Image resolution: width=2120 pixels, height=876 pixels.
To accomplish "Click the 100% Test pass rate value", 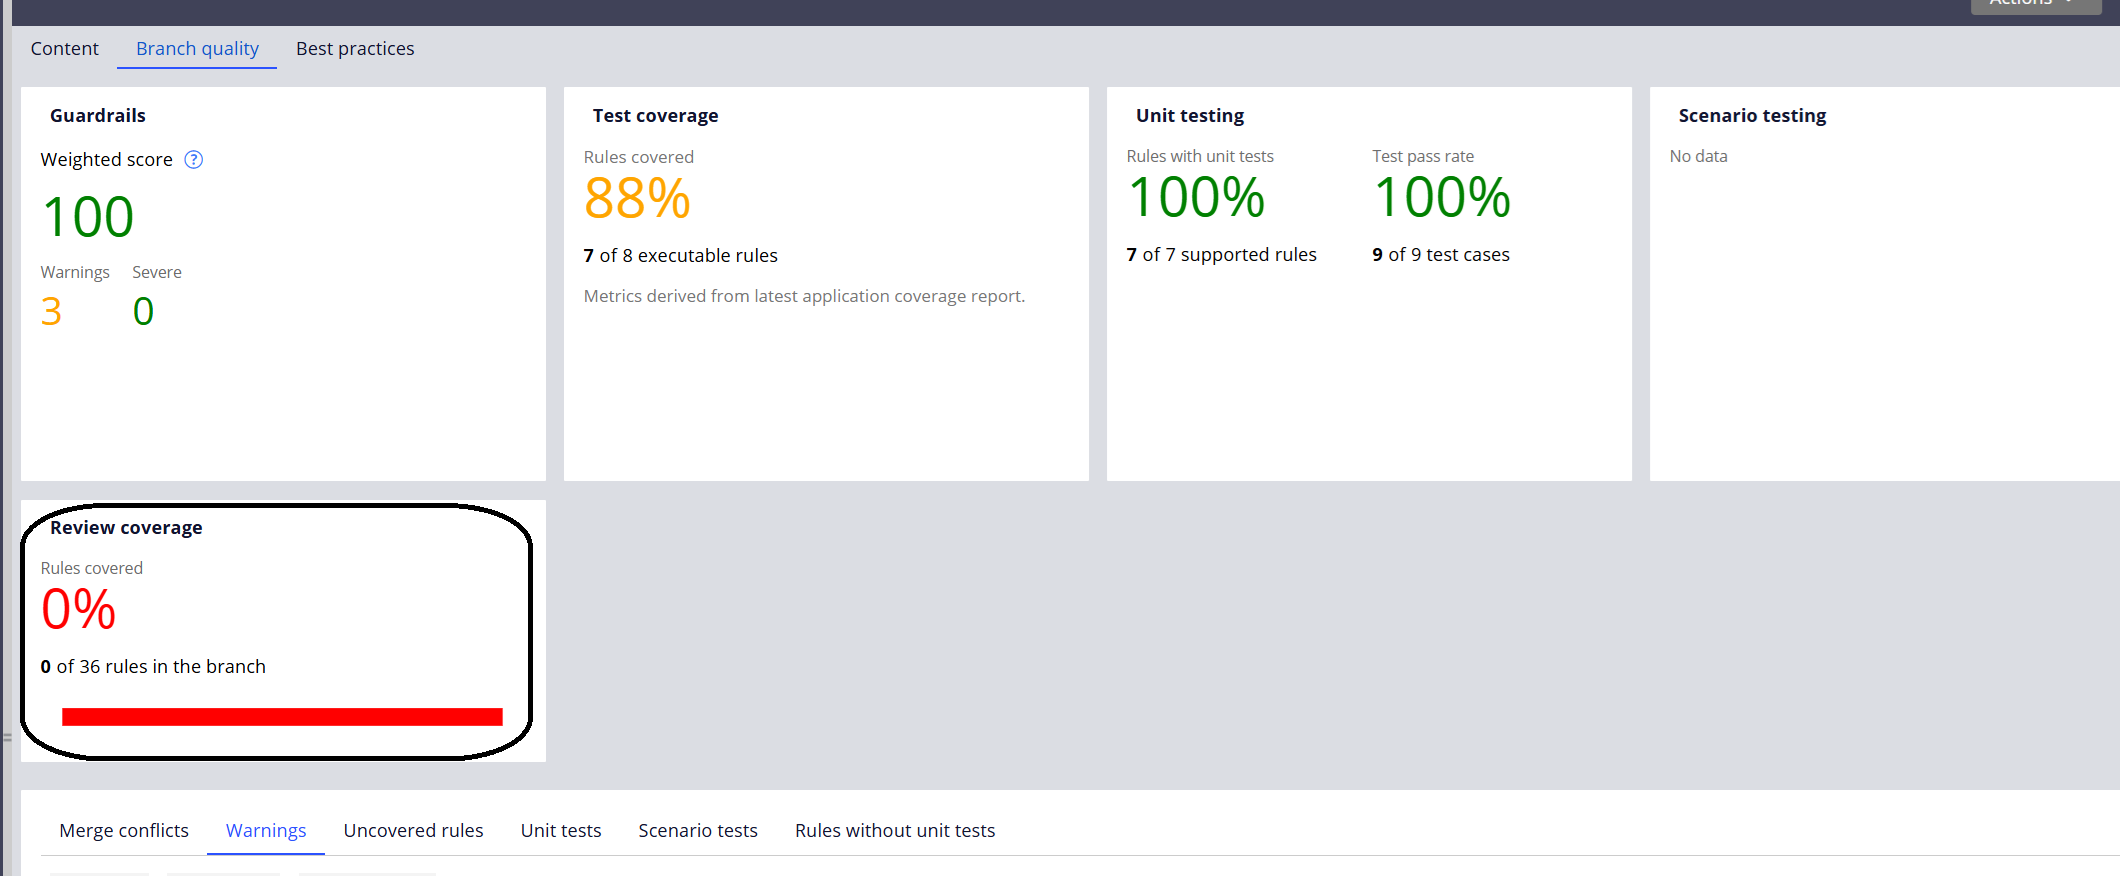I will click(x=1441, y=198).
